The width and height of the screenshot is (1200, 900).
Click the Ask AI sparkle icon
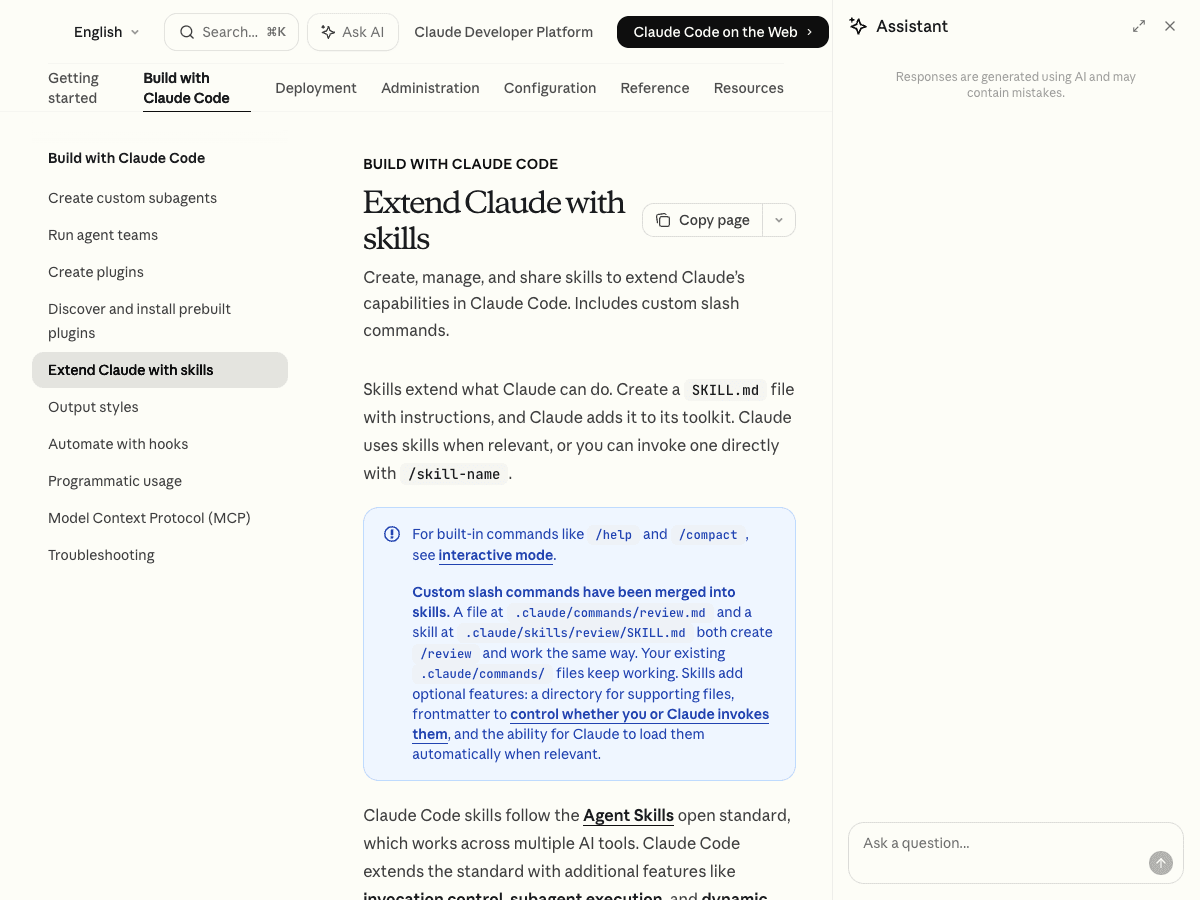click(328, 32)
